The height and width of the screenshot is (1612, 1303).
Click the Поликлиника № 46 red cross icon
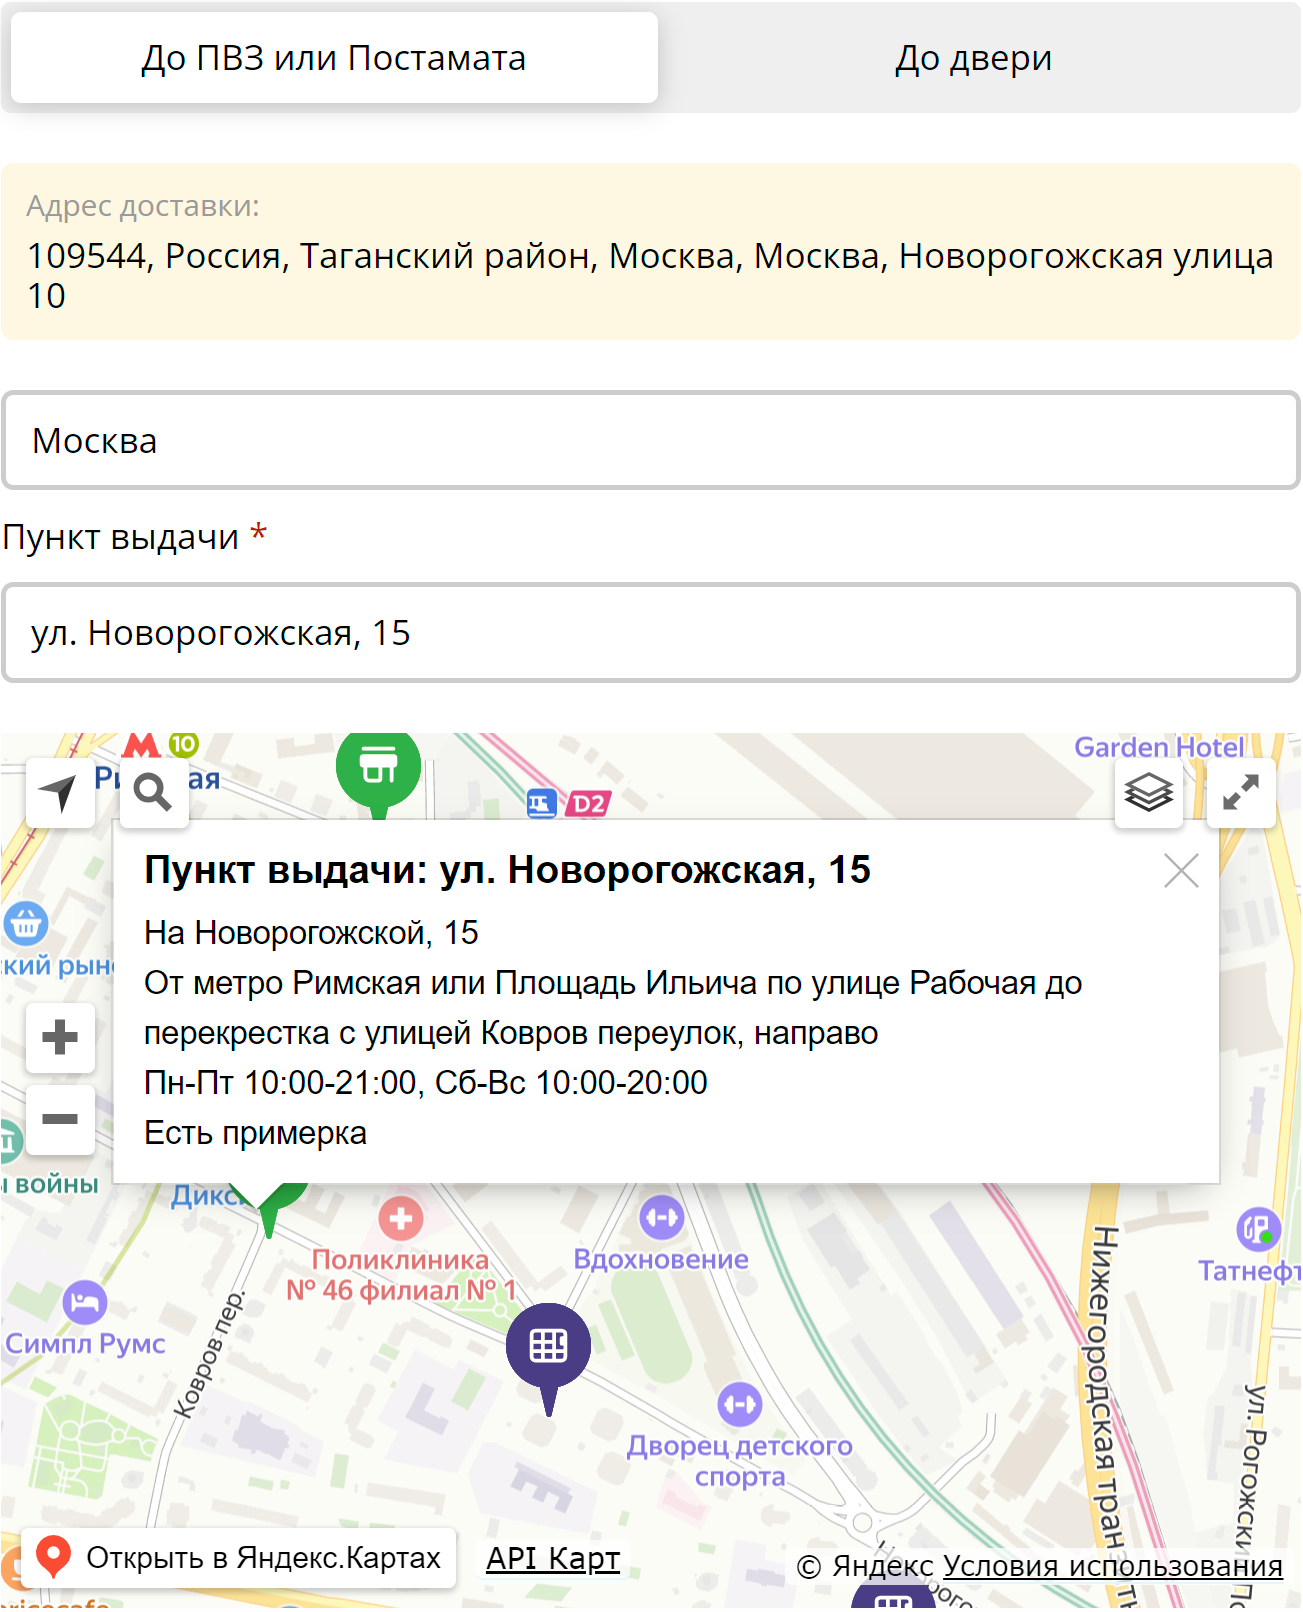pos(401,1219)
